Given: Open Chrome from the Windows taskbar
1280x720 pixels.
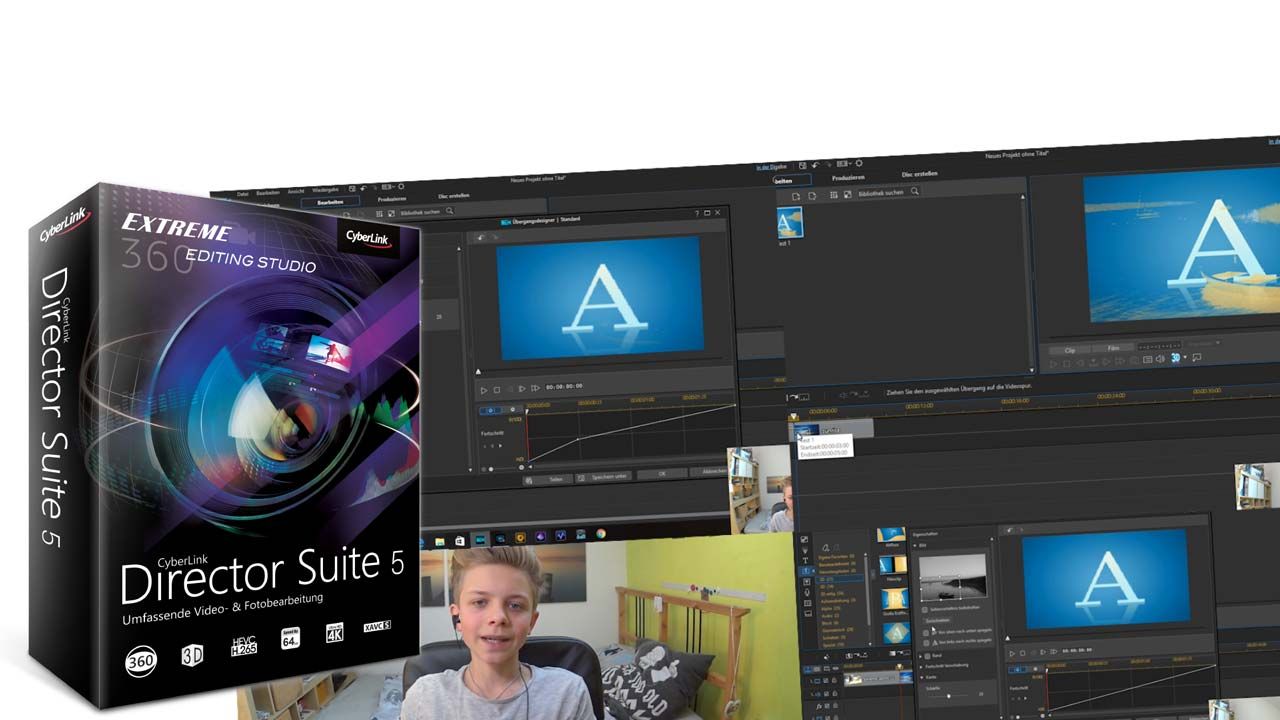Looking at the screenshot, I should [601, 534].
